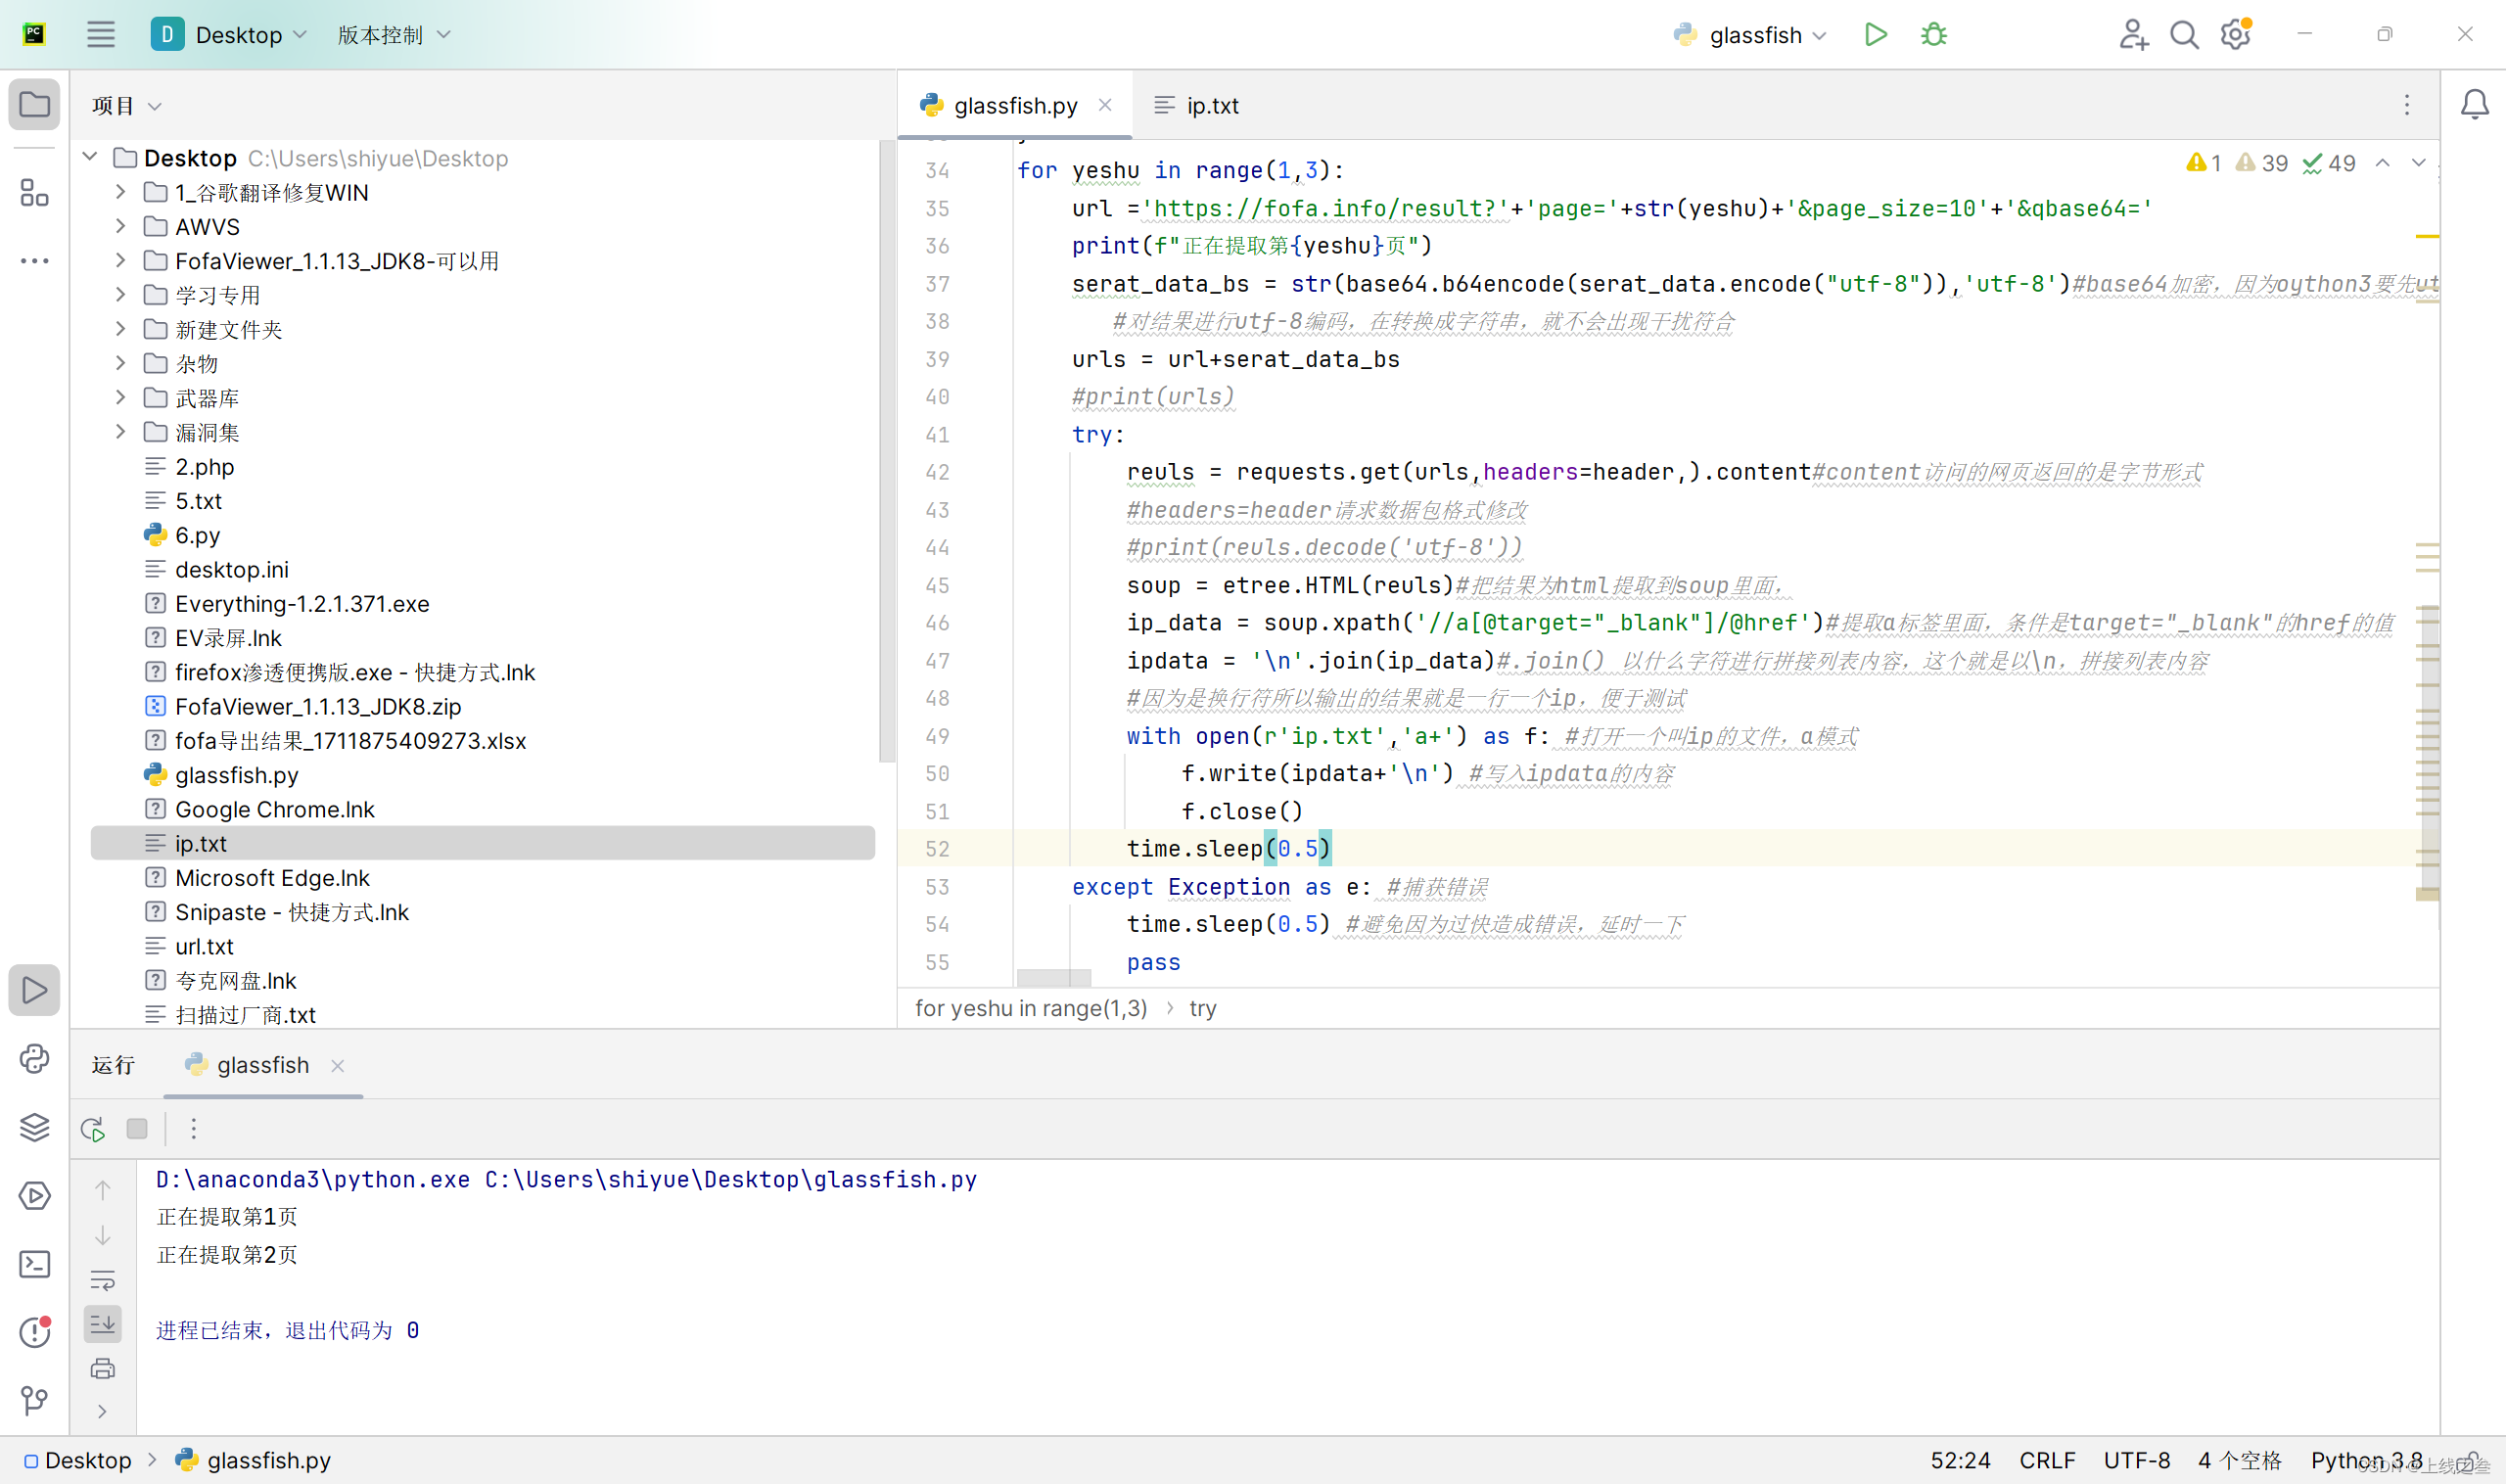The image size is (2506, 1484).
Task: Open the Python Console tool window
Action: 34,1059
